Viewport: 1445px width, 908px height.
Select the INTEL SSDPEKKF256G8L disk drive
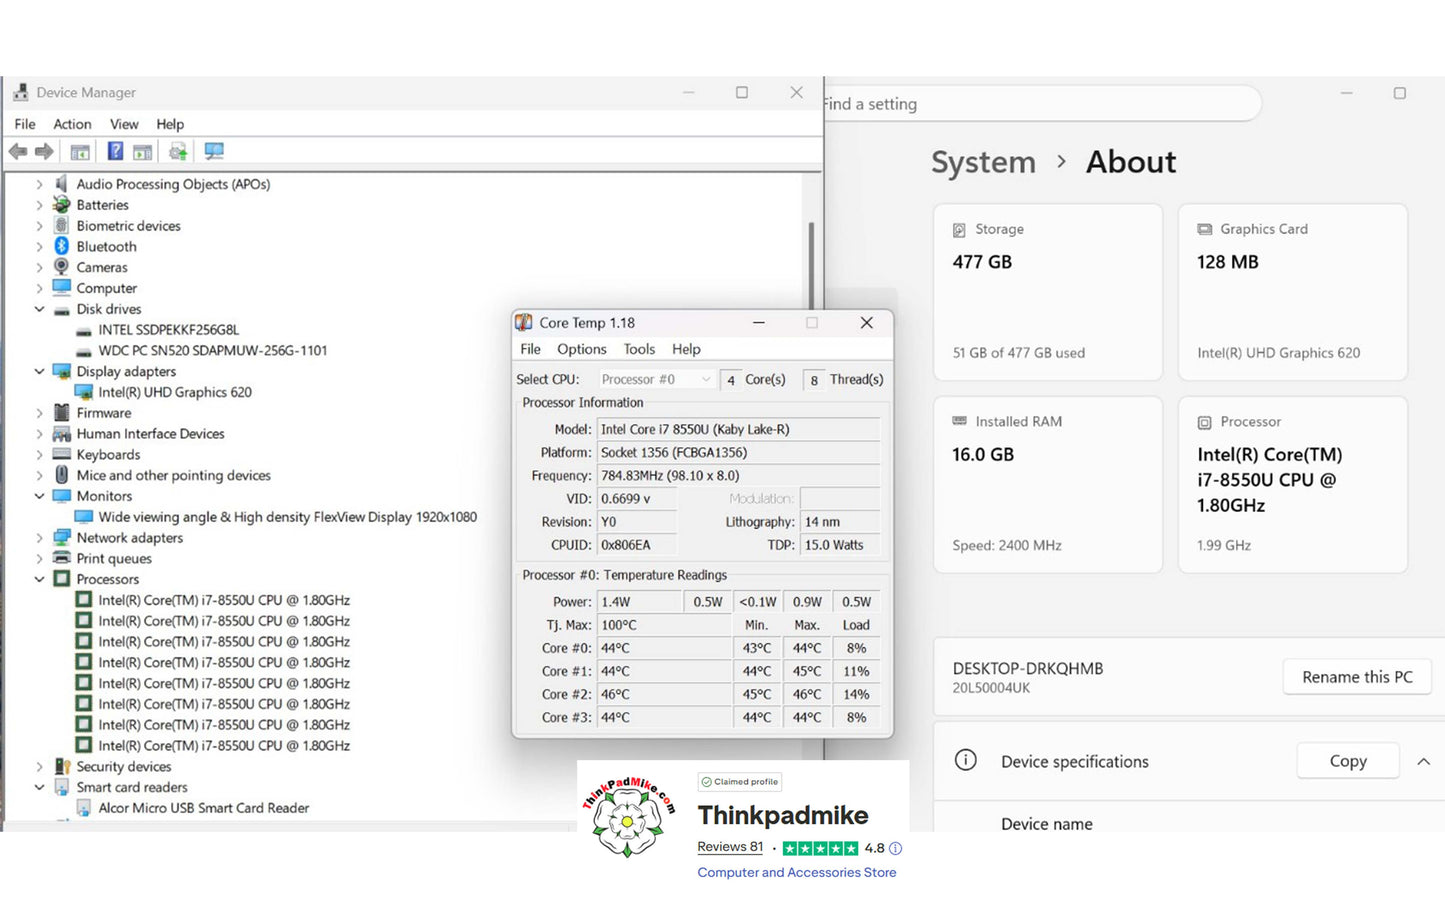(168, 330)
